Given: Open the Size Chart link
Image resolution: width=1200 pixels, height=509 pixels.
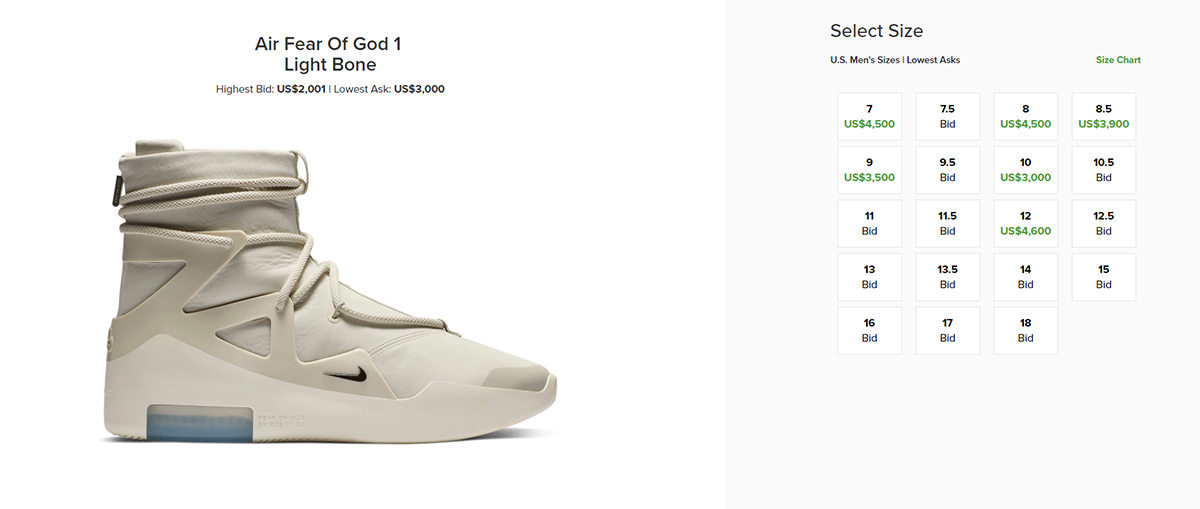Looking at the screenshot, I should [x=1118, y=60].
